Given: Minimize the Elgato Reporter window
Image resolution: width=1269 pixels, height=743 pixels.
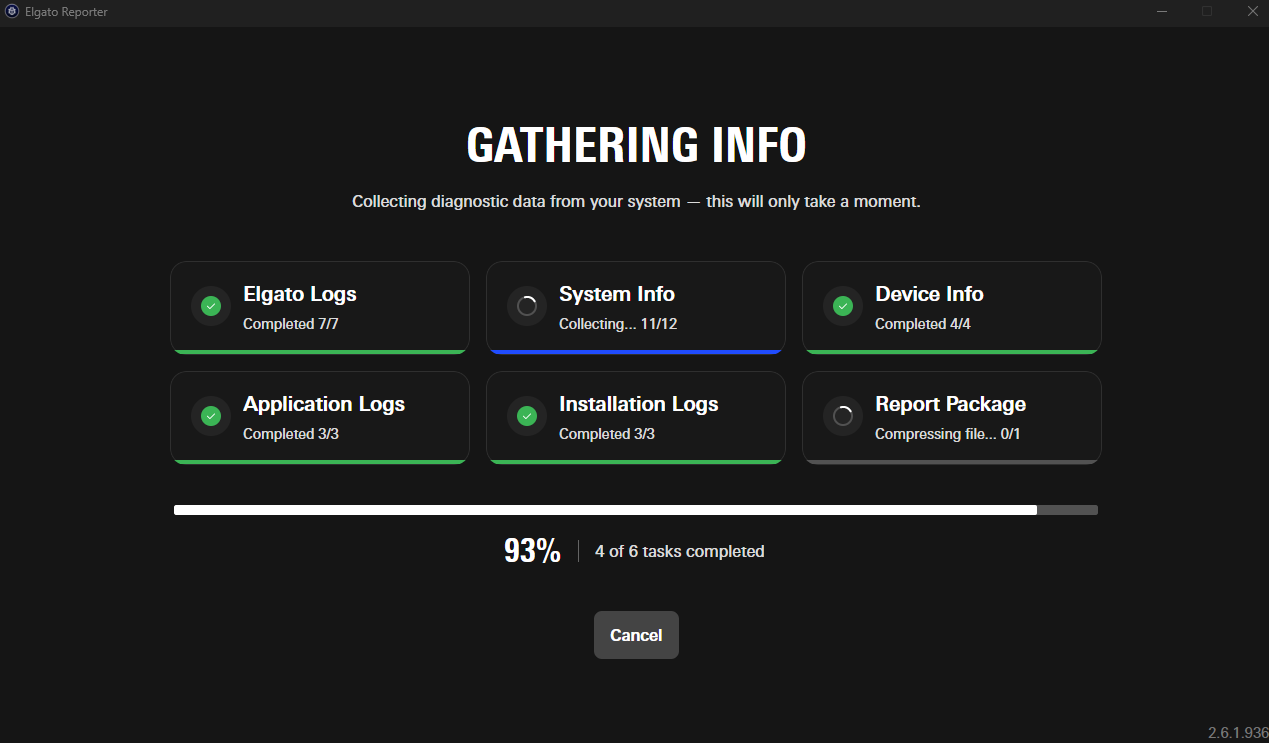Looking at the screenshot, I should [x=1162, y=12].
